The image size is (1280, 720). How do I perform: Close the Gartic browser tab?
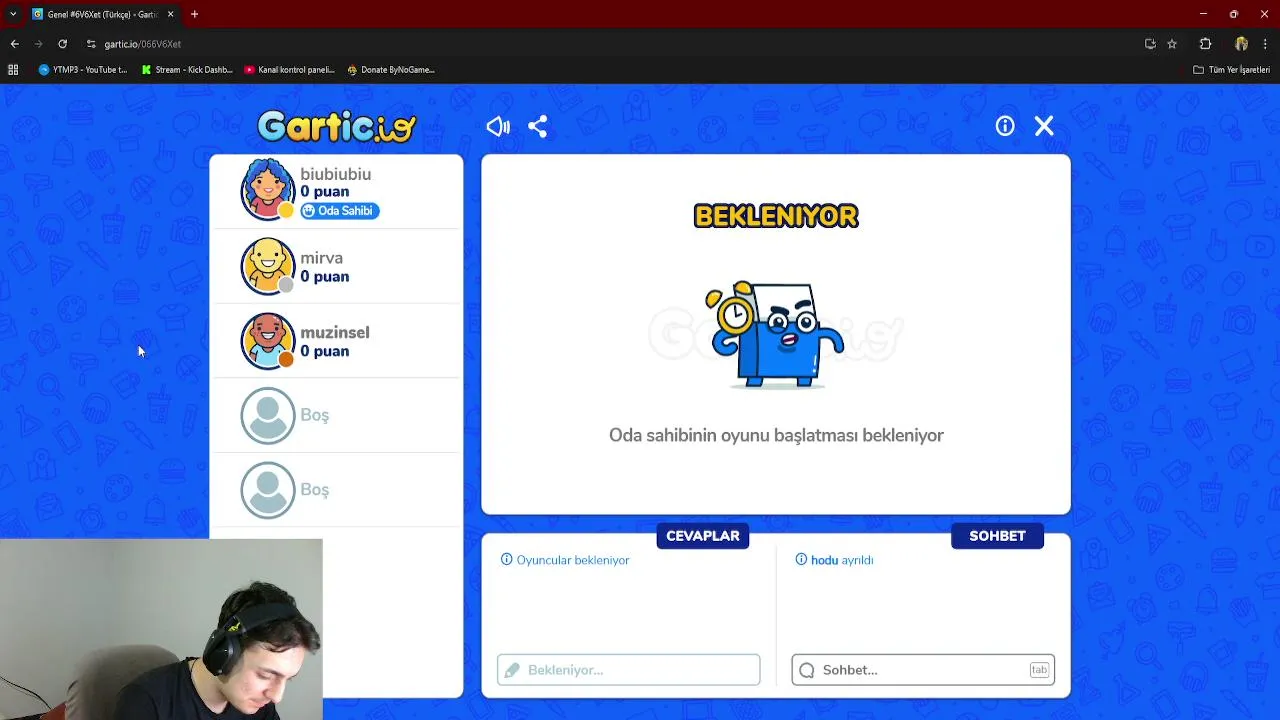click(170, 14)
